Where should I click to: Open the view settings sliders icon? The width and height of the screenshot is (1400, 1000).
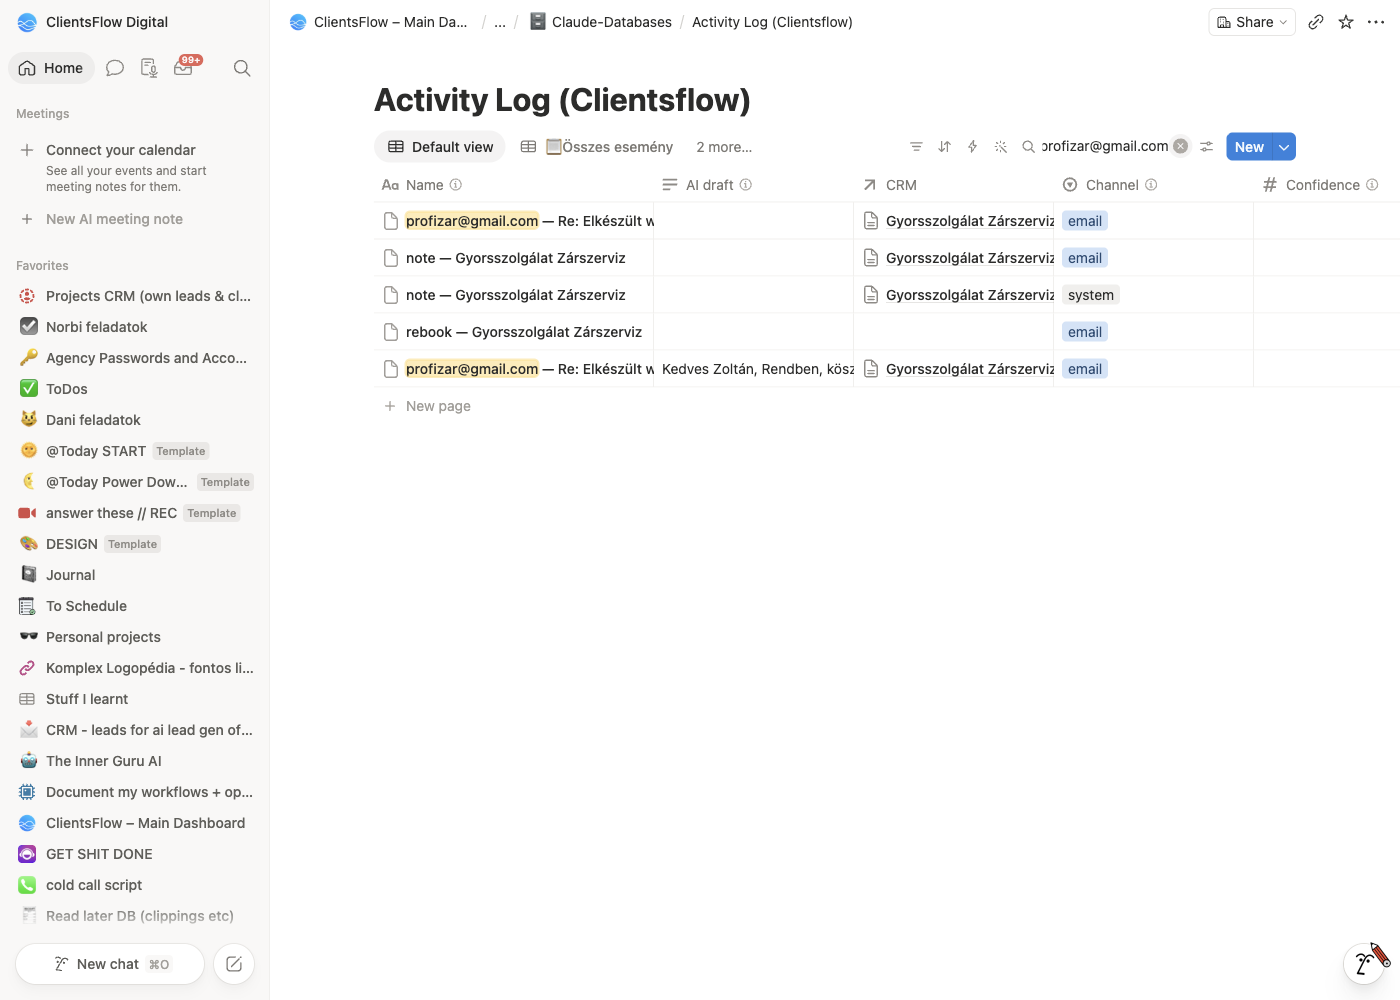[1207, 147]
